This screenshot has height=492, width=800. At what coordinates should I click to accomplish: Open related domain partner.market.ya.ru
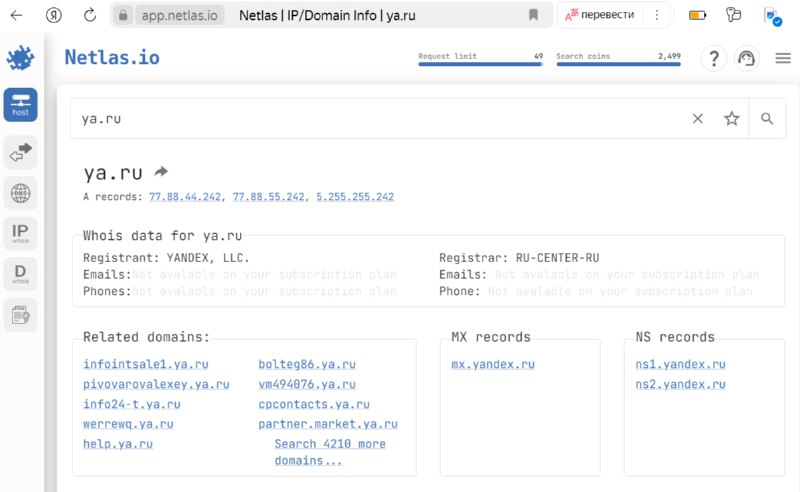[328, 424]
